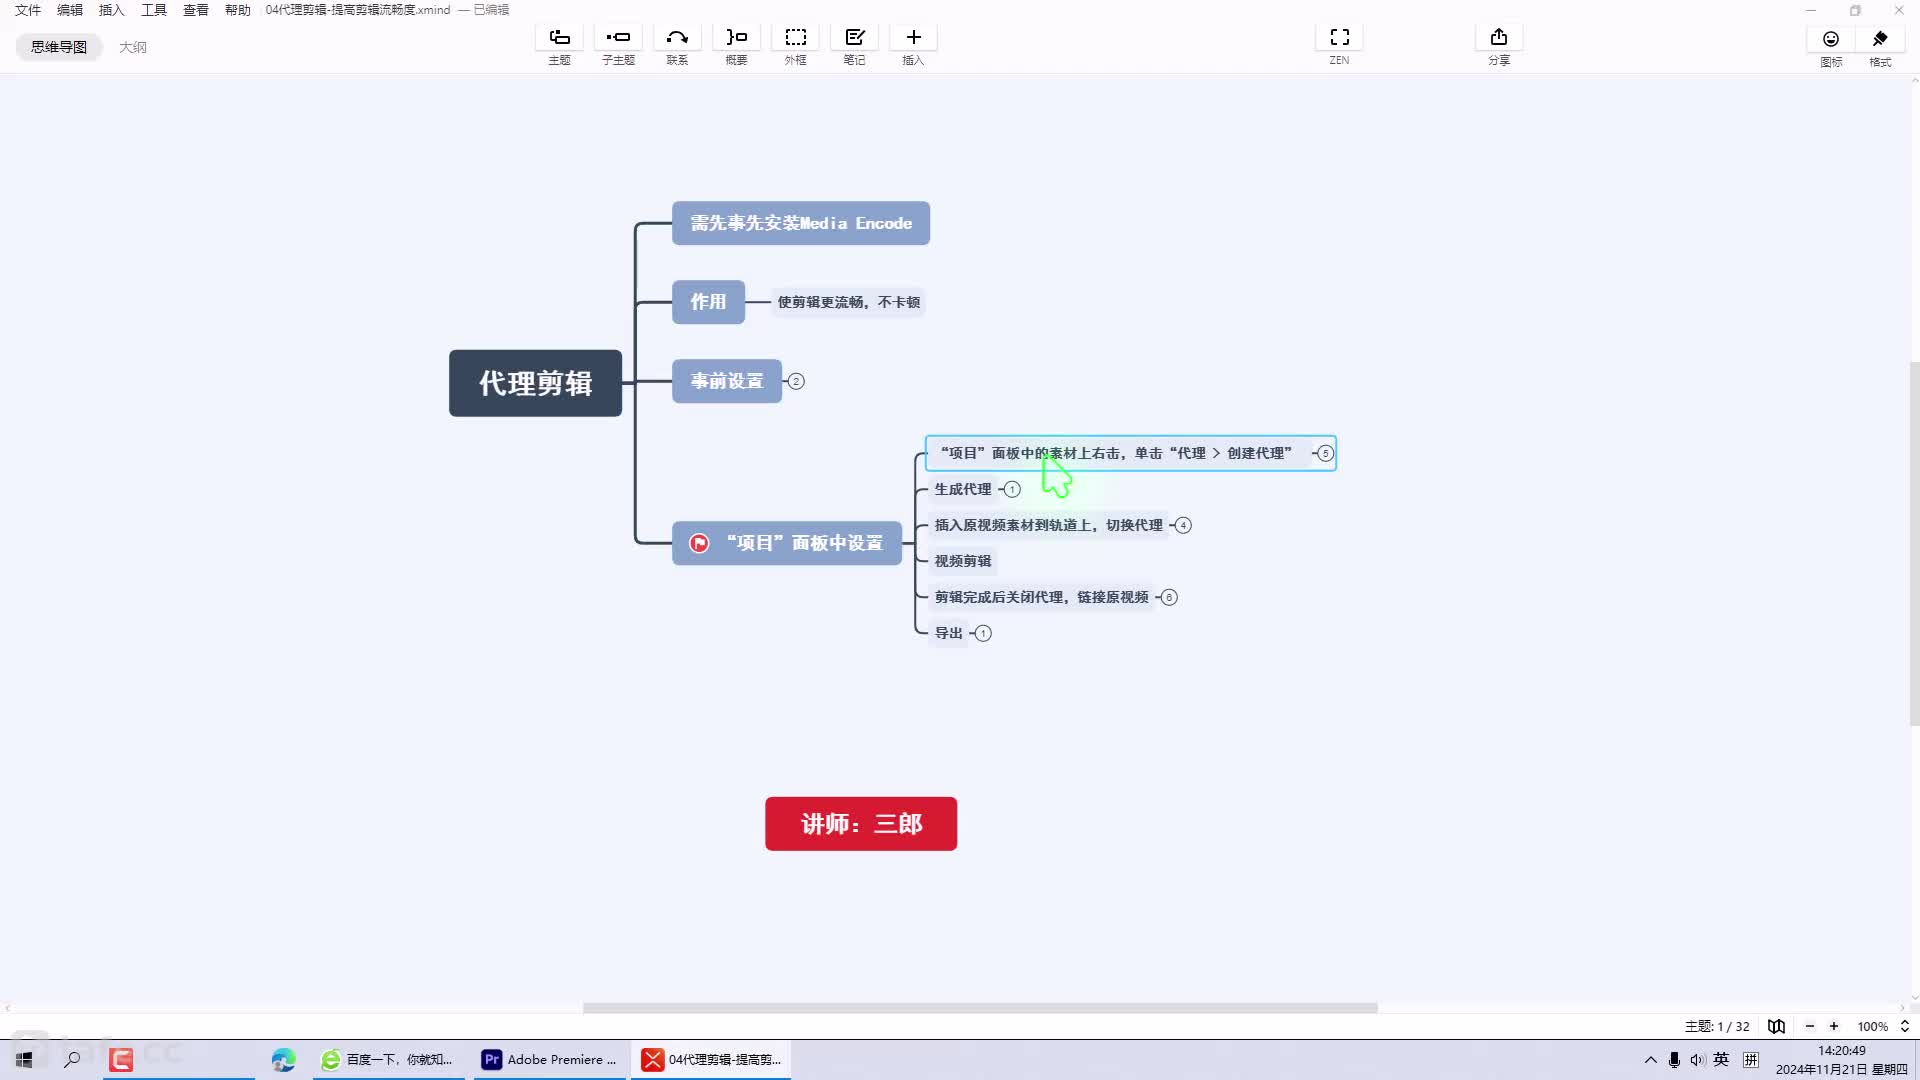Select the 剪辑完成后关闭代理 subtopic
Image resolution: width=1920 pixels, height=1080 pixels.
1042,597
